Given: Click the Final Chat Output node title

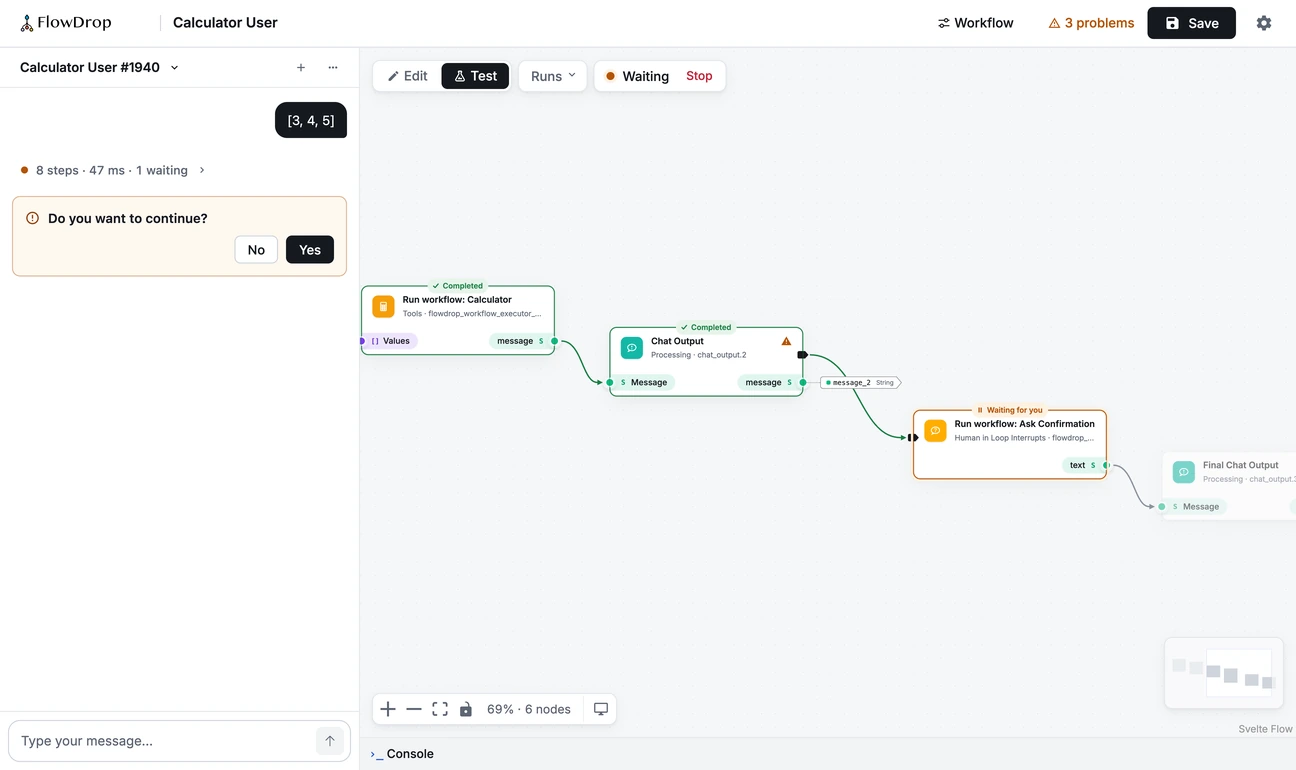Looking at the screenshot, I should click(x=1240, y=465).
